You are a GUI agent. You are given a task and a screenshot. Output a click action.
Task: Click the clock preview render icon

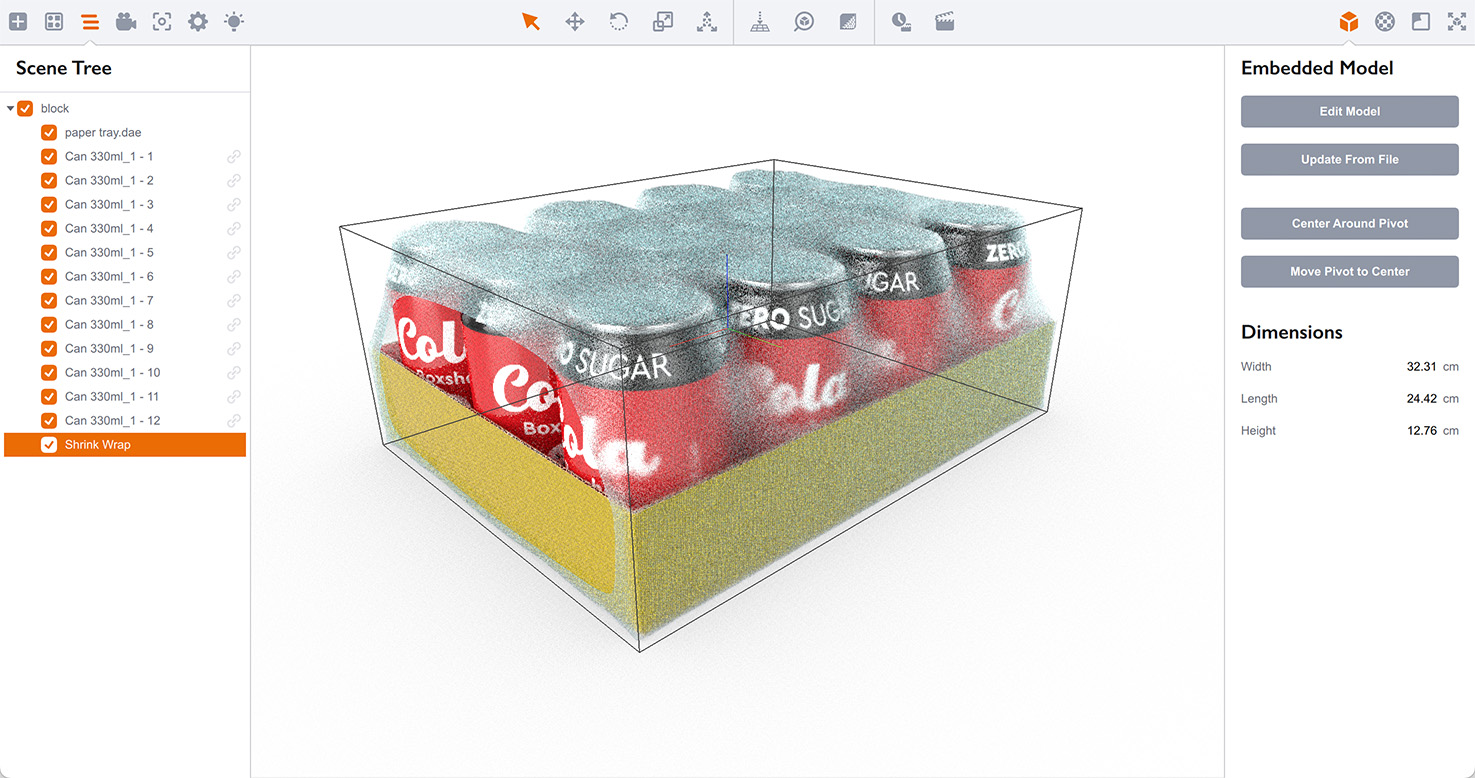pyautogui.click(x=901, y=21)
